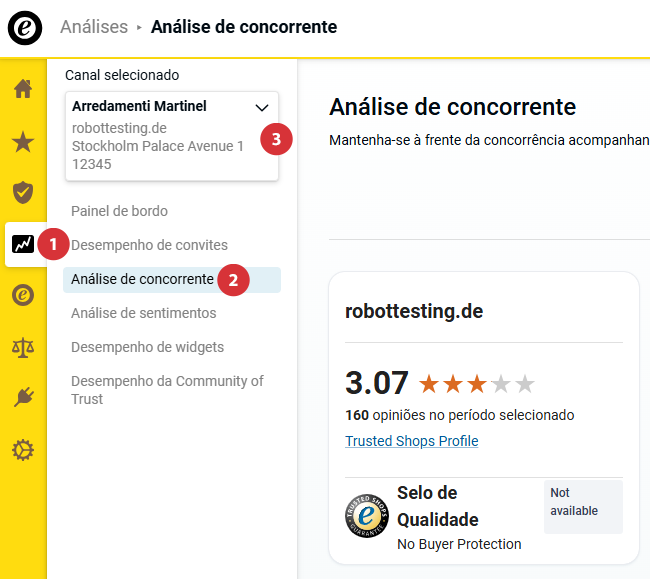The height and width of the screenshot is (579, 650).
Task: Click the yellow circled e sidebar icon
Action: [23, 295]
